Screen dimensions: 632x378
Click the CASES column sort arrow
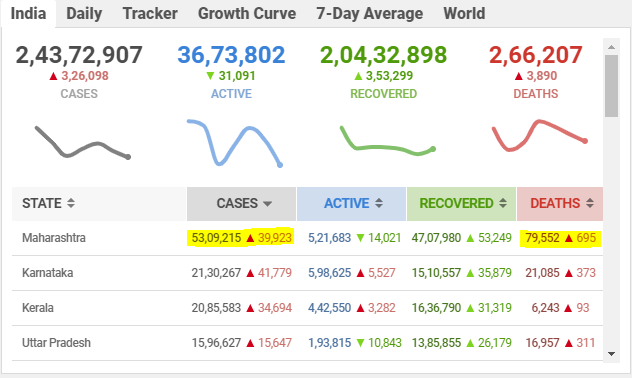click(x=267, y=204)
